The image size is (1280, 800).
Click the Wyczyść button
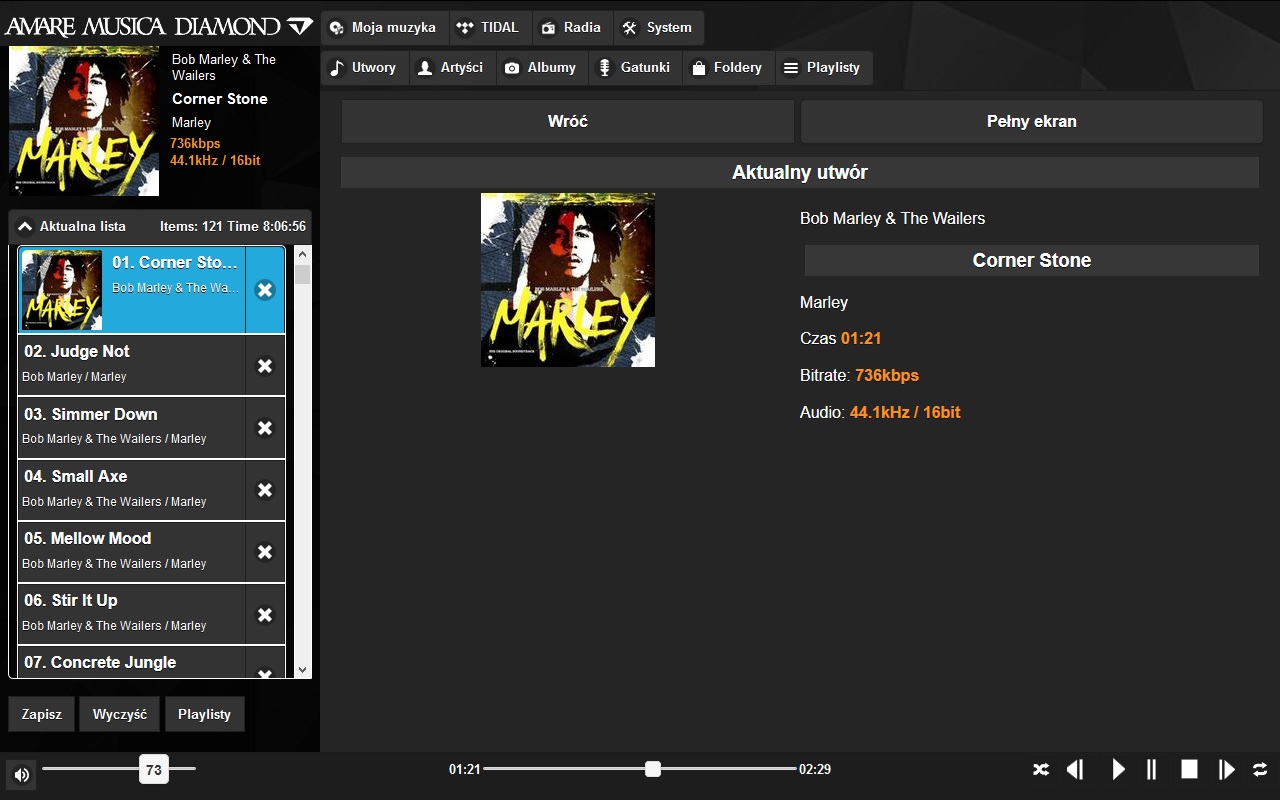click(120, 714)
